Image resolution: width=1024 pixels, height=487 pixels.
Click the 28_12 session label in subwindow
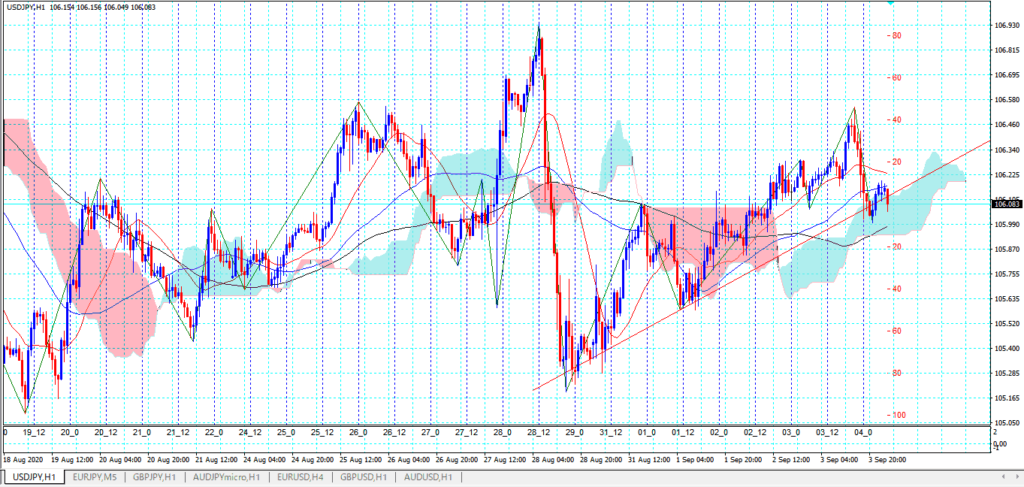(538, 432)
